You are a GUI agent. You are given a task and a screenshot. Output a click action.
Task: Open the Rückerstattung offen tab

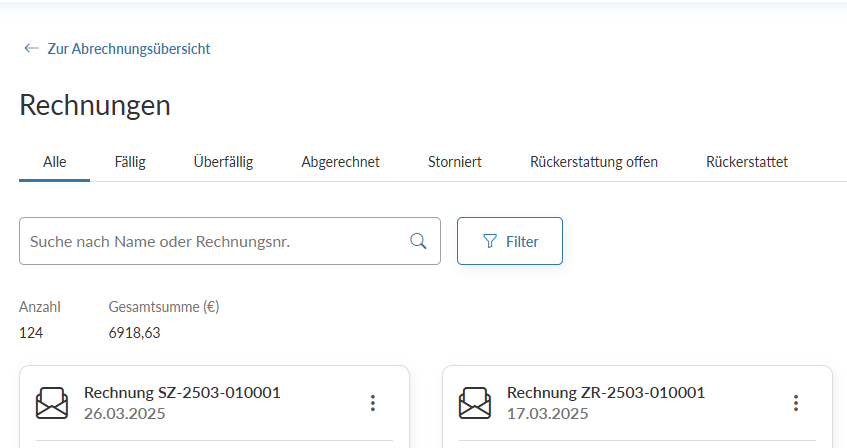point(594,162)
